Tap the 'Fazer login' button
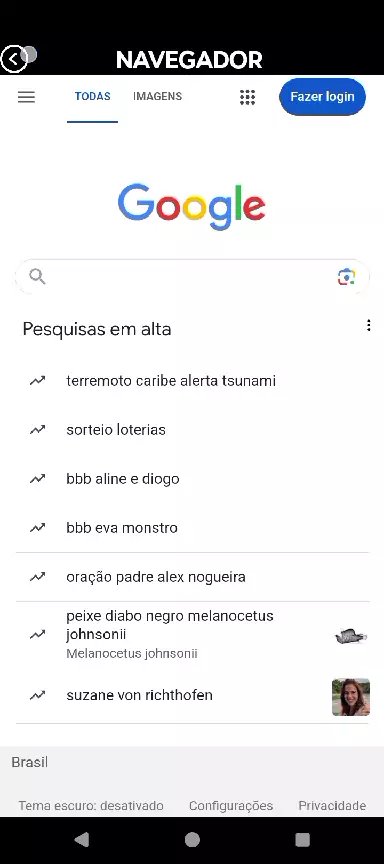 (x=322, y=97)
